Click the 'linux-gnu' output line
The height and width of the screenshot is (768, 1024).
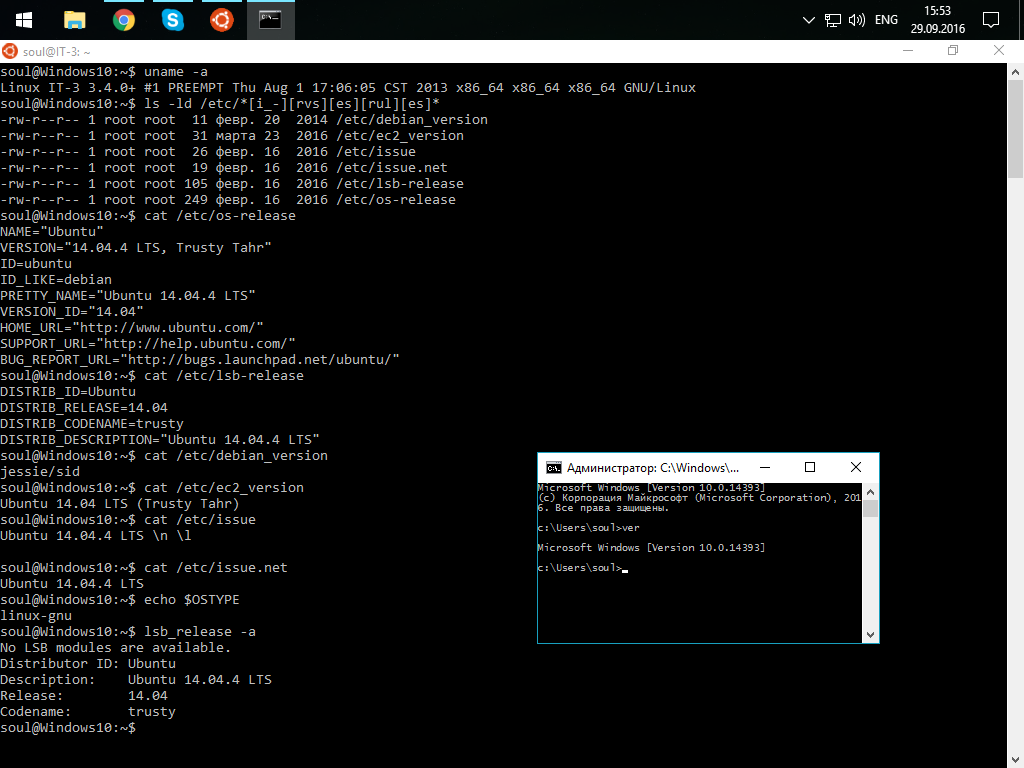click(36, 616)
